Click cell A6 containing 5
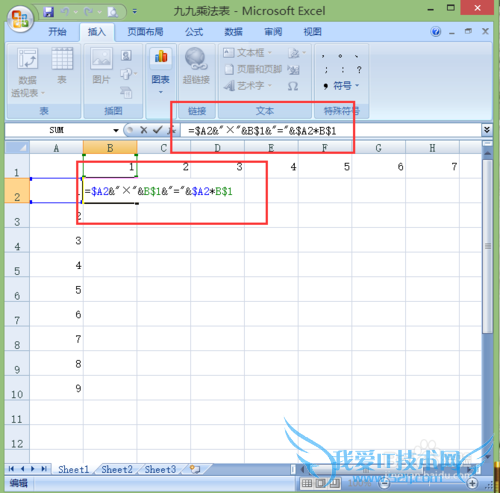This screenshot has width=500, height=493. click(x=56, y=290)
